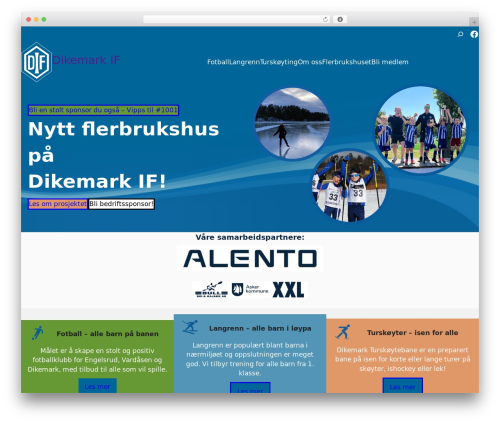
Task: Click the browser download icon
Action: [340, 20]
